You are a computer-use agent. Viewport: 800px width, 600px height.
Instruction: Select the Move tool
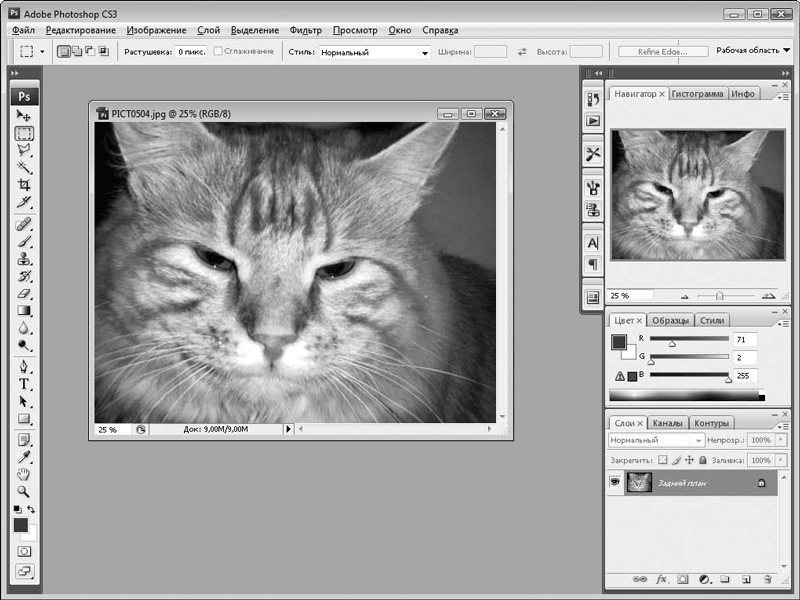(24, 117)
